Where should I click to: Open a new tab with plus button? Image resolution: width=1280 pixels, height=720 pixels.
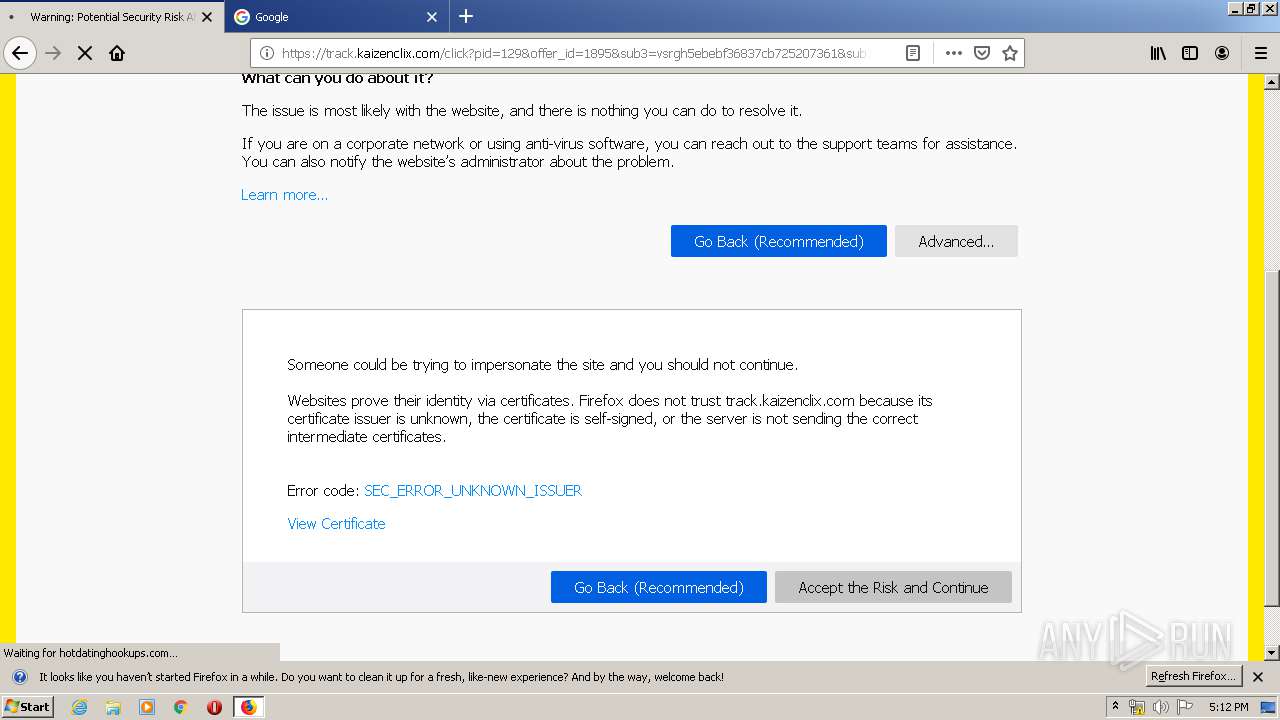point(466,16)
